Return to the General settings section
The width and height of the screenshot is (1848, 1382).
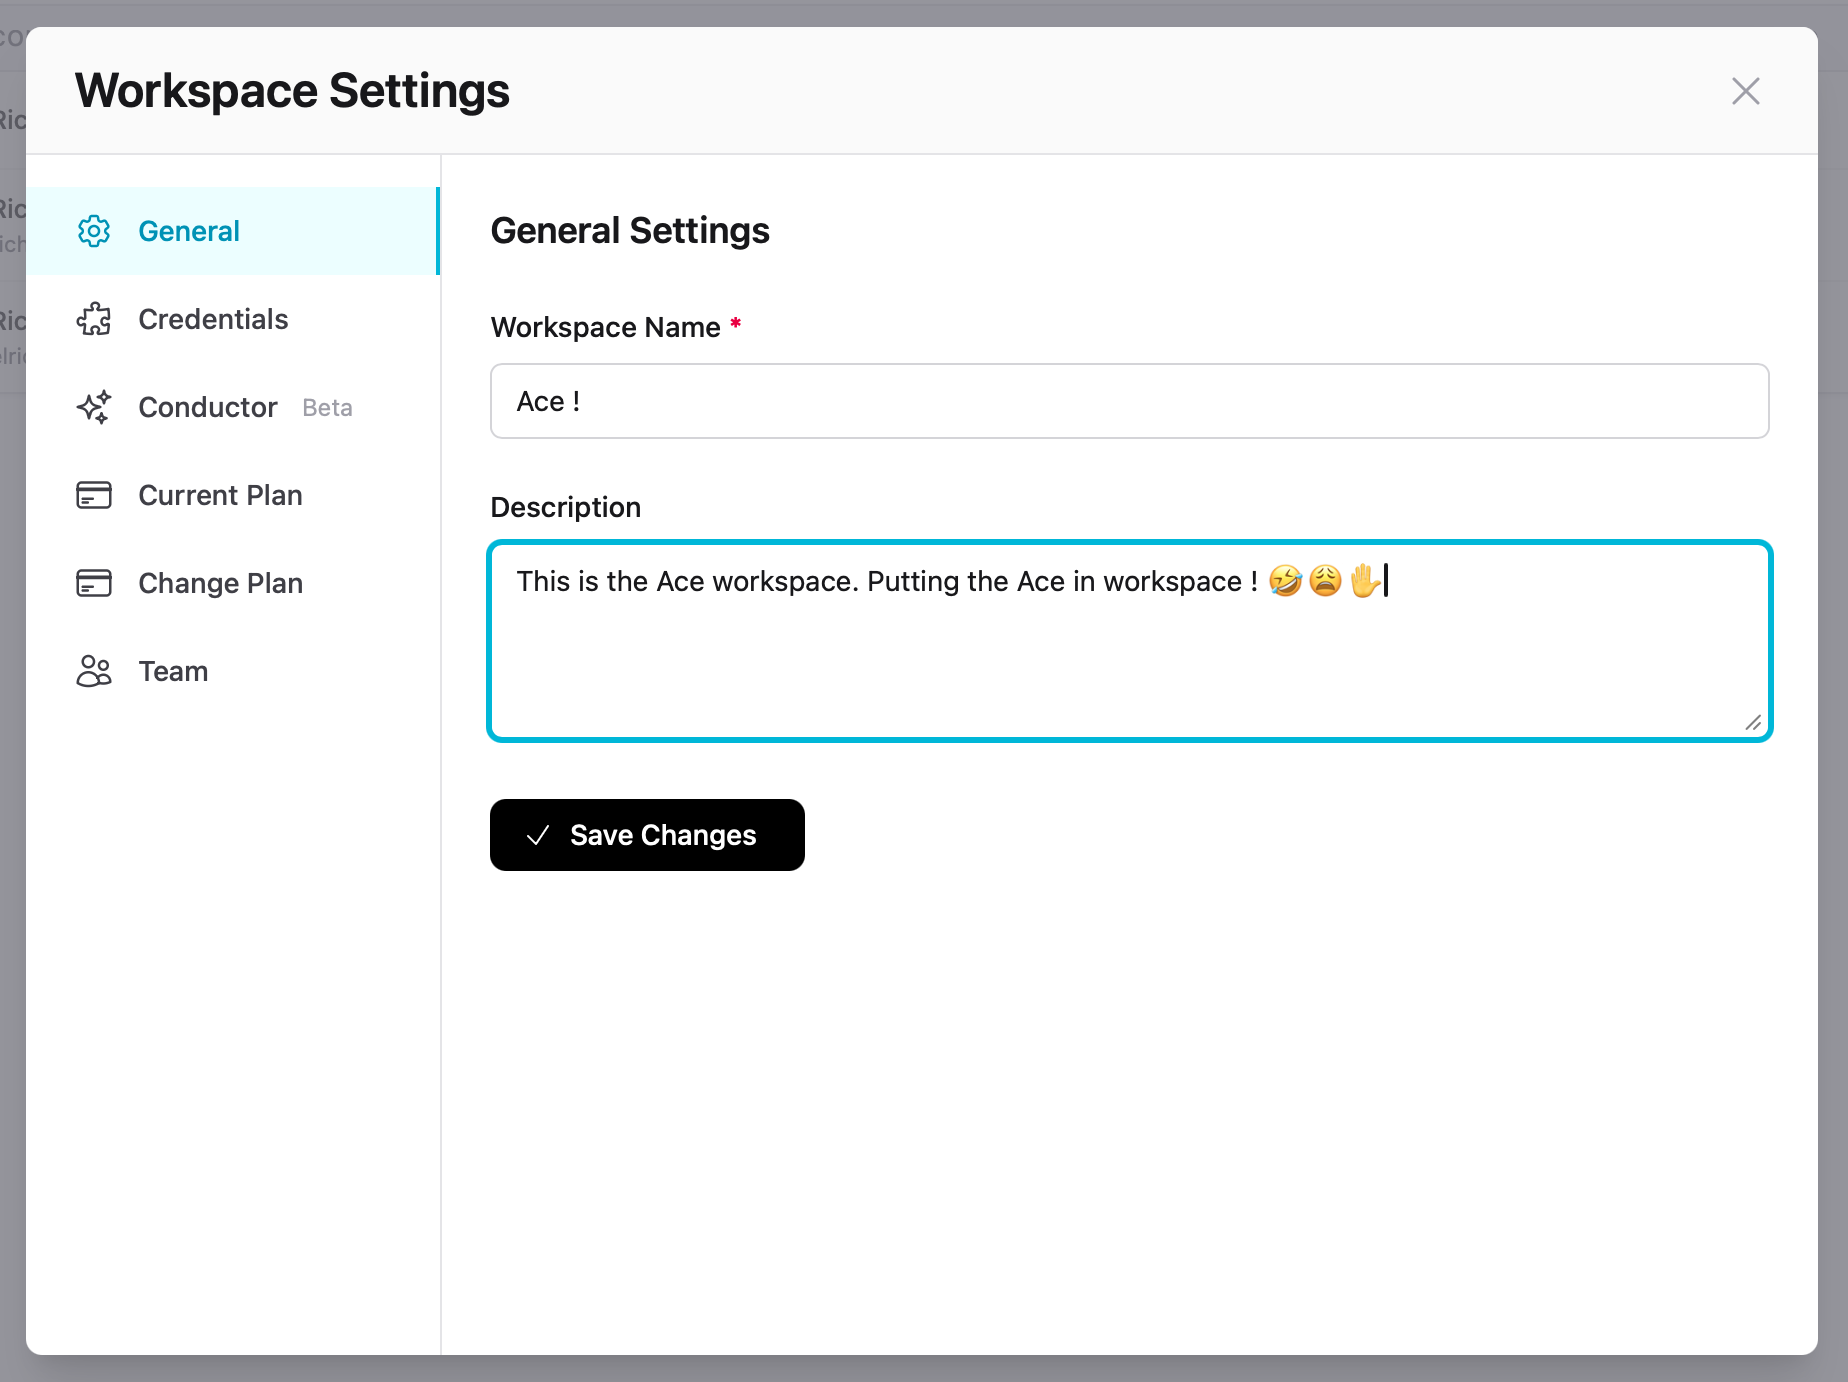[x=189, y=231]
